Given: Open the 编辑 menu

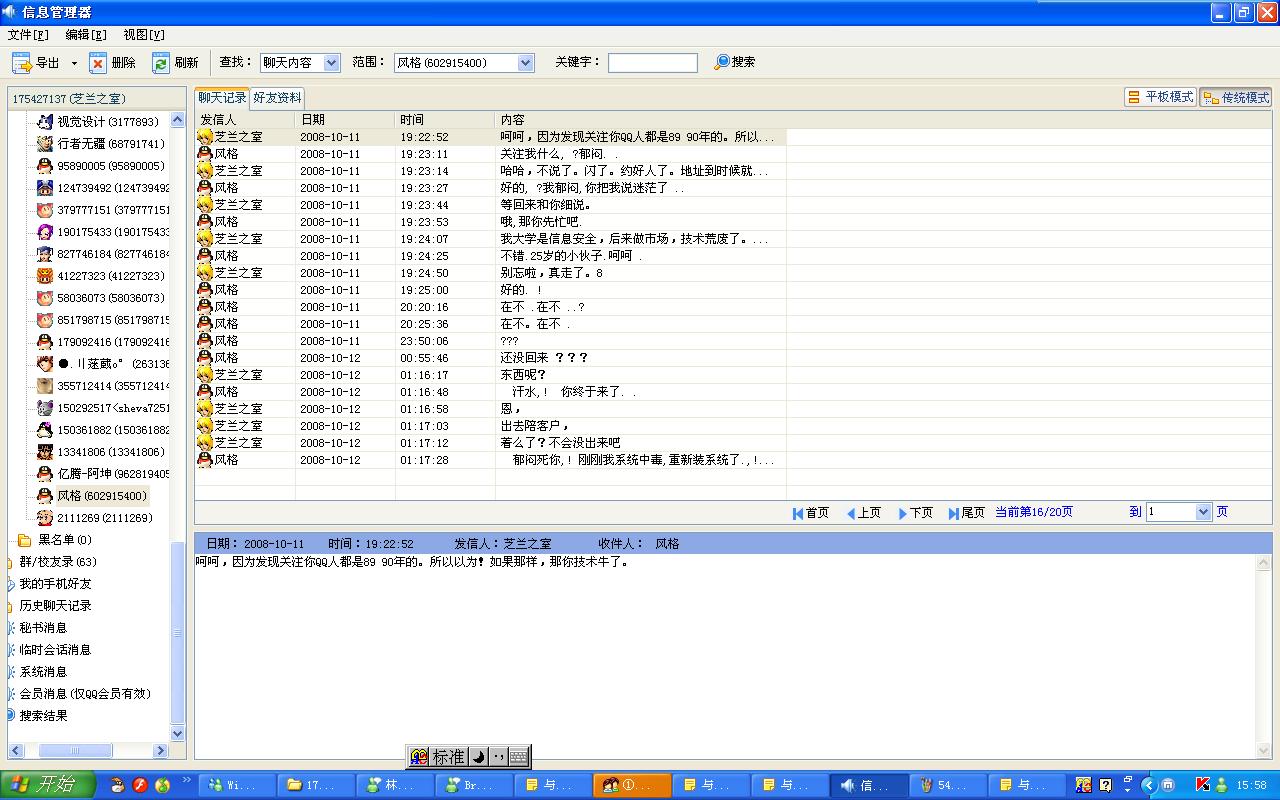Looking at the screenshot, I should click(86, 35).
